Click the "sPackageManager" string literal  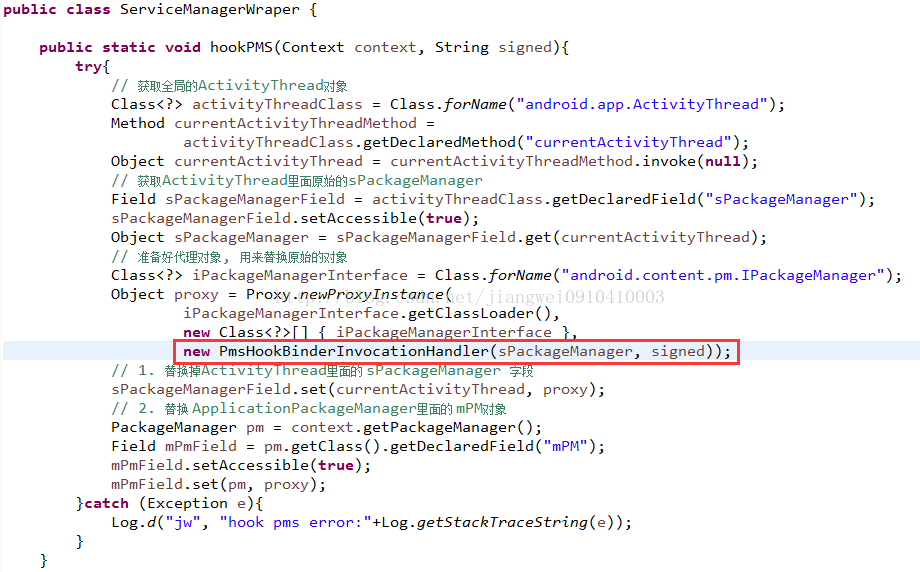pyautogui.click(x=782, y=199)
